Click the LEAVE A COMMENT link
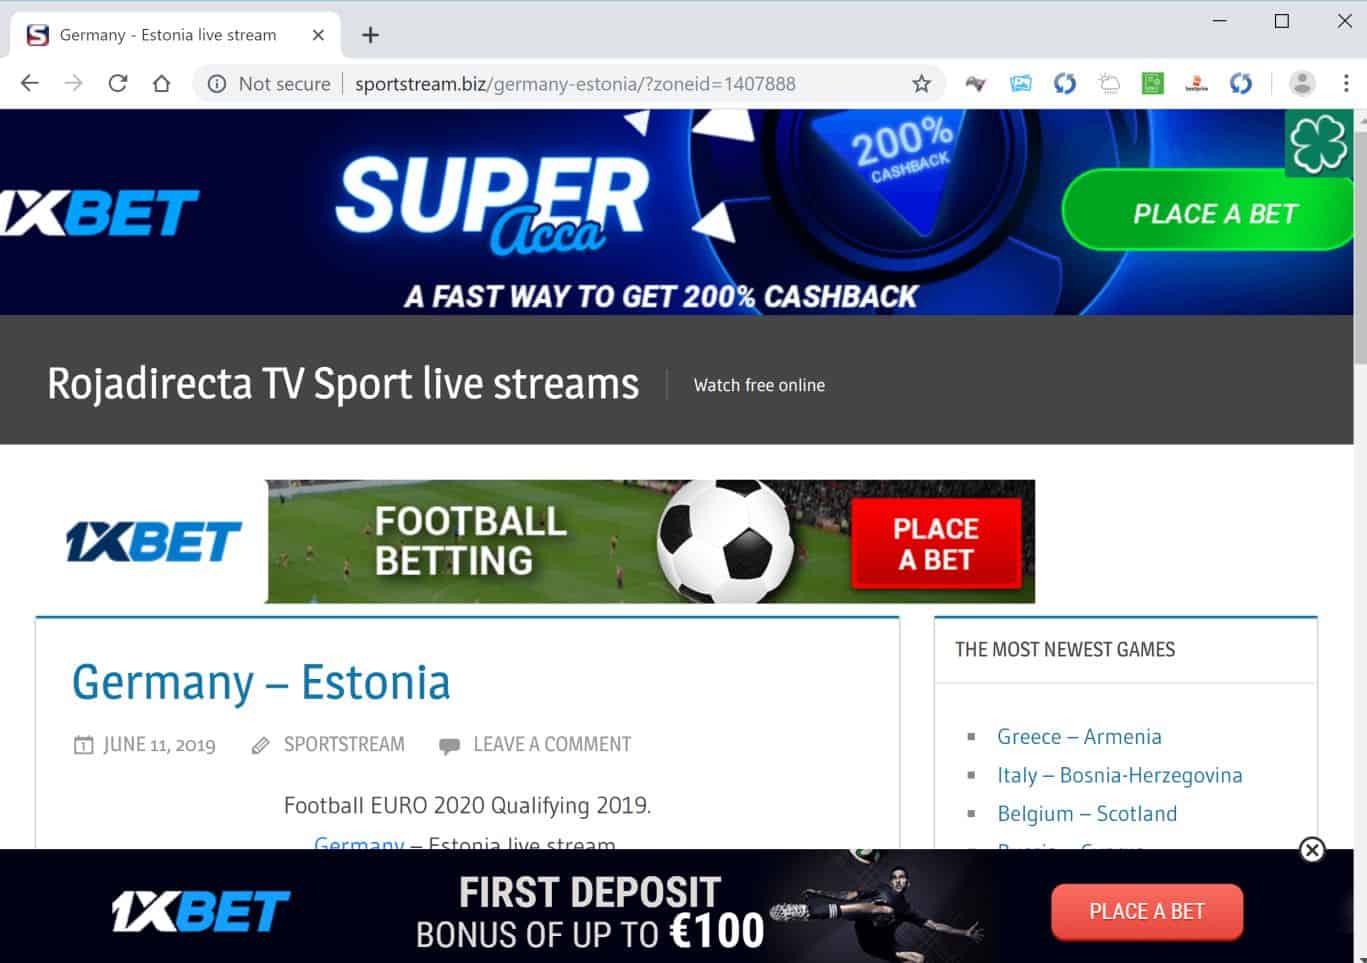The width and height of the screenshot is (1367, 963). tap(552, 744)
